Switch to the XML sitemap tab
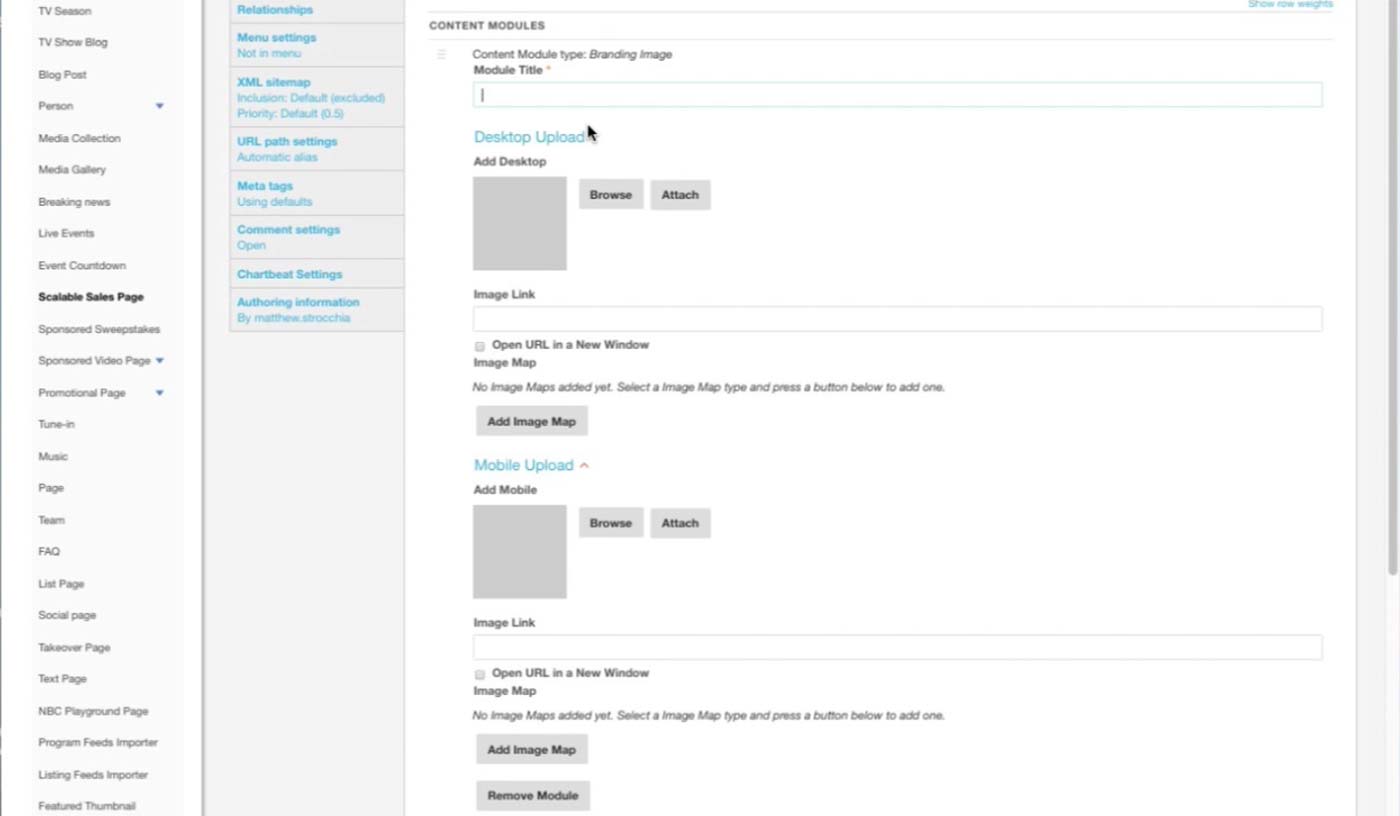This screenshot has height=816, width=1400. (274, 83)
